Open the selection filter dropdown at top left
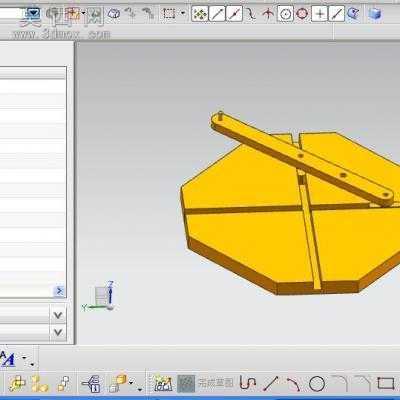Image resolution: width=400 pixels, height=400 pixels. tap(33, 14)
